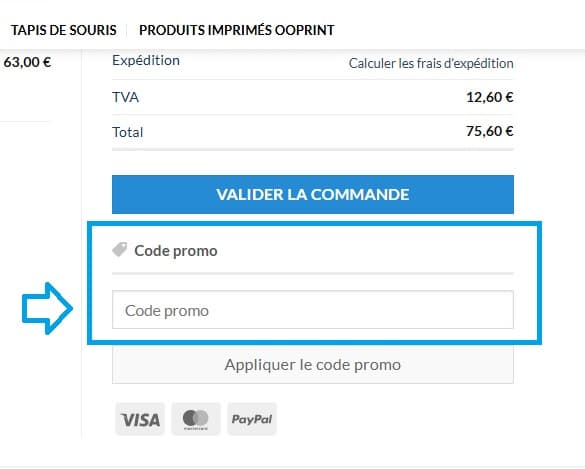Select the 63,00 € item price

(x=27, y=62)
